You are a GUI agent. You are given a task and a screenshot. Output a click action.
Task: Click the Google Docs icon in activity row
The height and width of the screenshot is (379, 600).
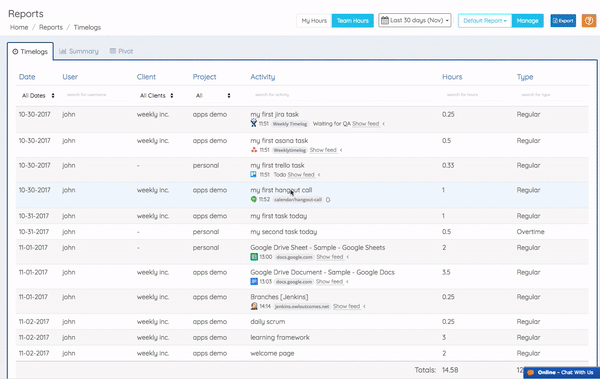254,282
